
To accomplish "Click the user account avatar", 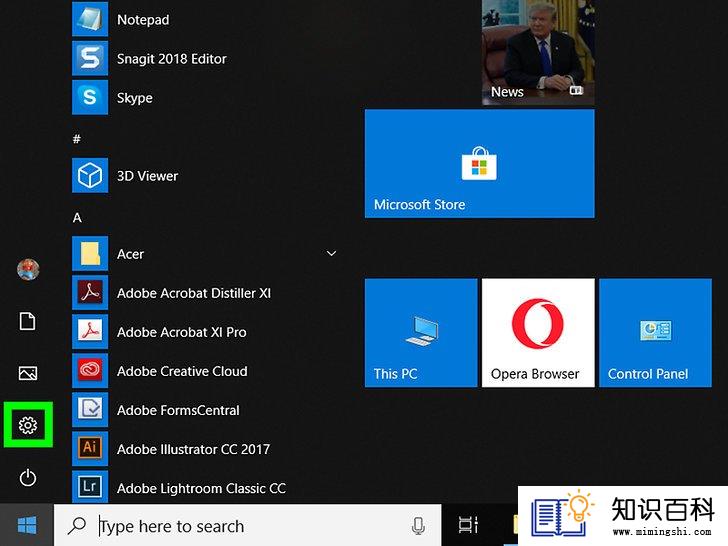I will coord(28,269).
